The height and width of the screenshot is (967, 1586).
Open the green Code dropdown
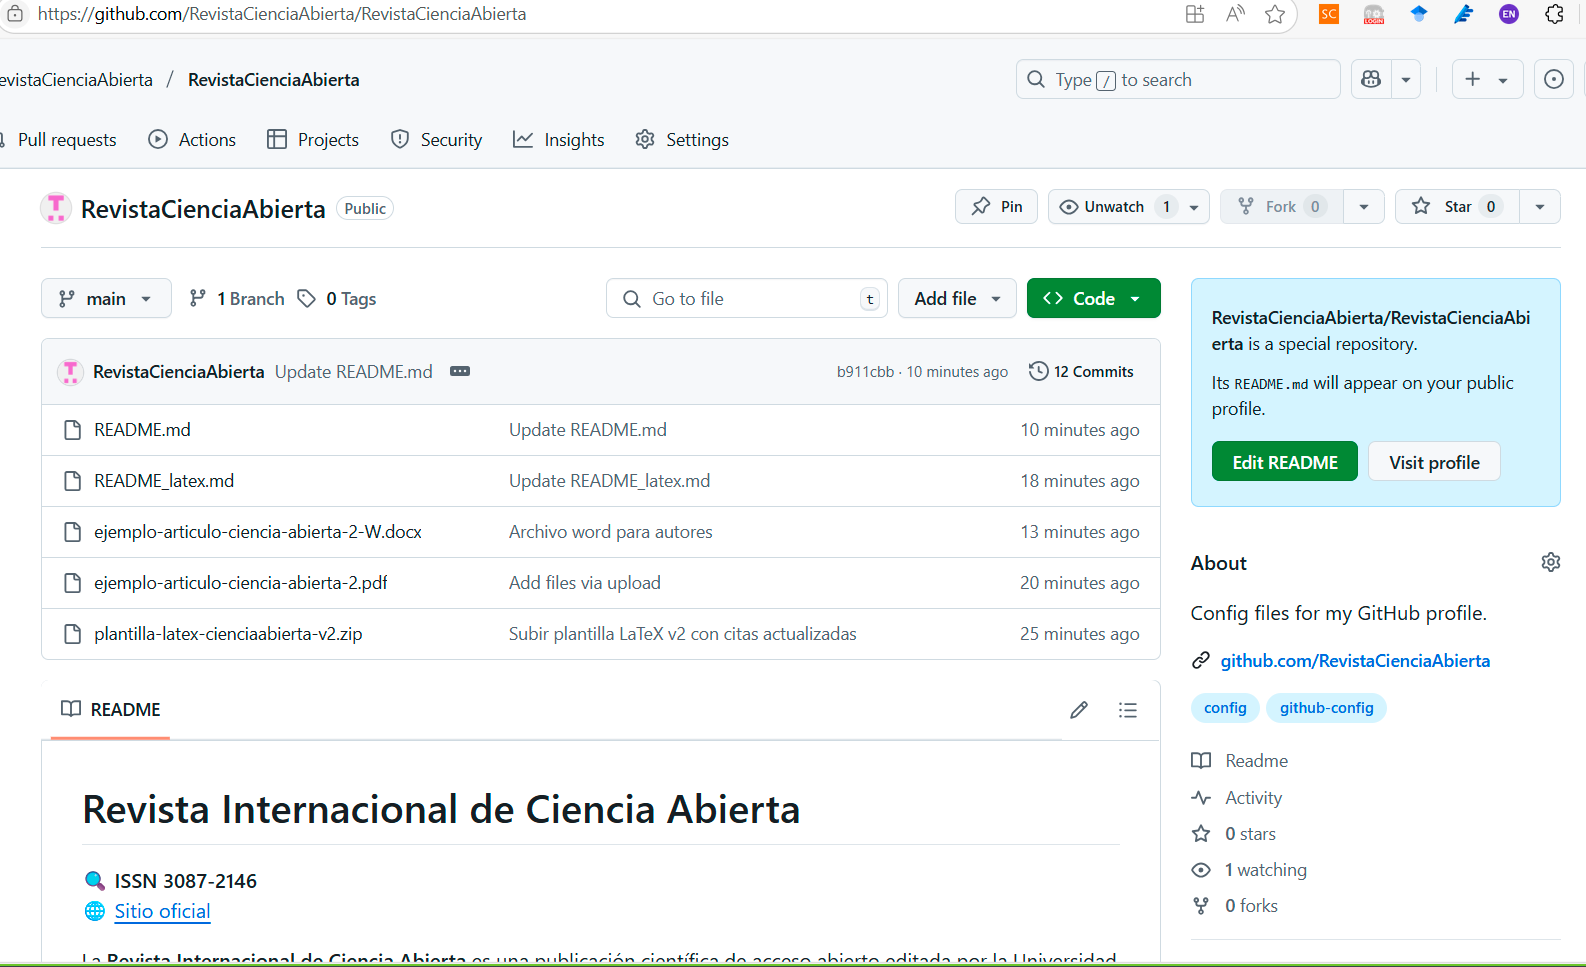coord(1093,298)
